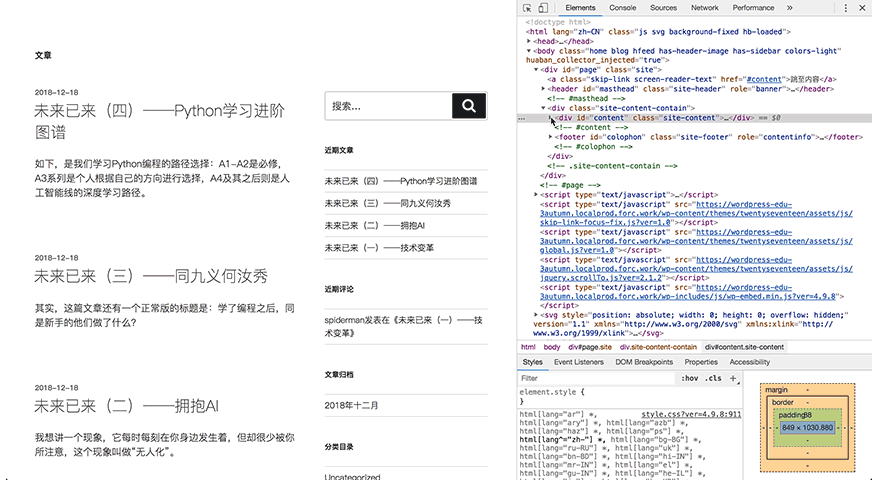Image resolution: width=880 pixels, height=480 pixels.
Task: Open recent post 未来已来（一）技术变革 in sidebar
Action: coord(379,248)
